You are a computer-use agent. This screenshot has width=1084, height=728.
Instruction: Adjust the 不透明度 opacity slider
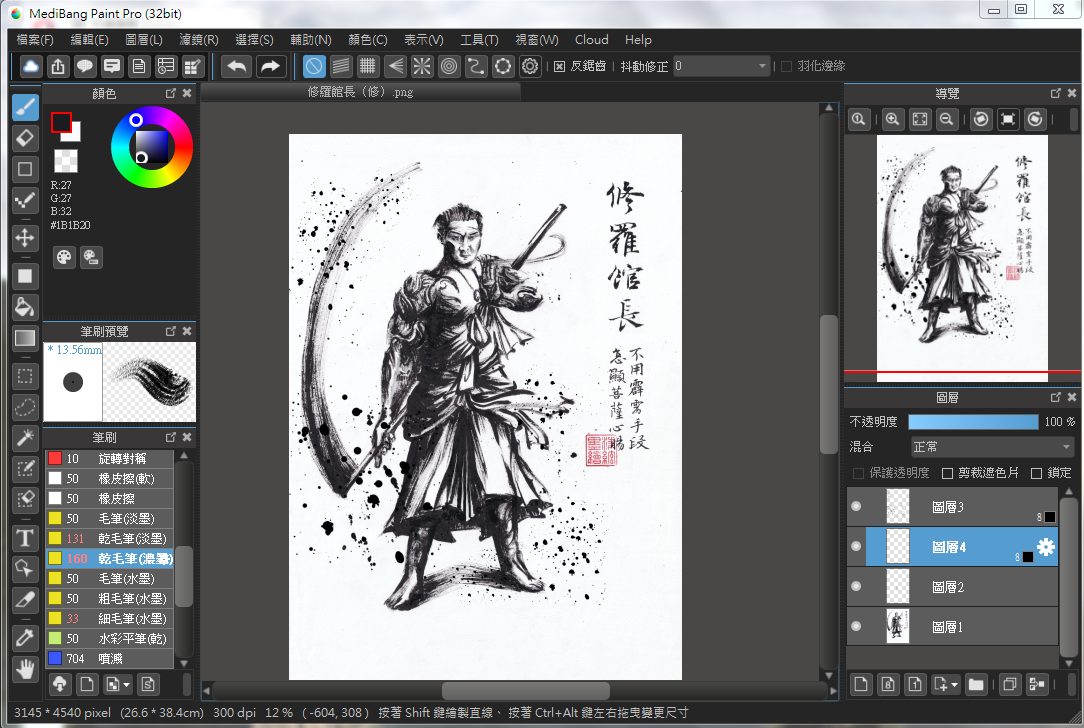pos(973,422)
